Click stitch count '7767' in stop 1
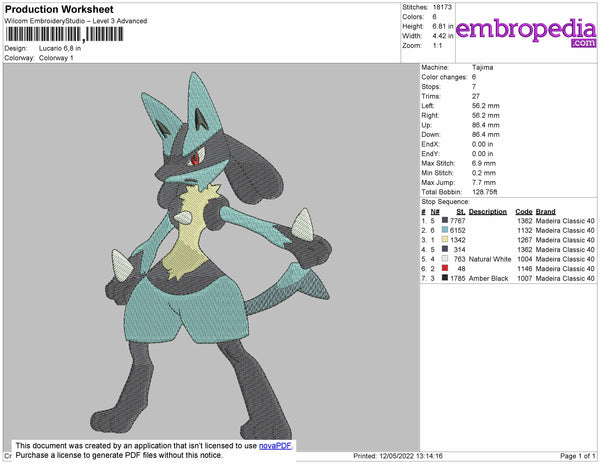The image size is (600, 464). [458, 221]
